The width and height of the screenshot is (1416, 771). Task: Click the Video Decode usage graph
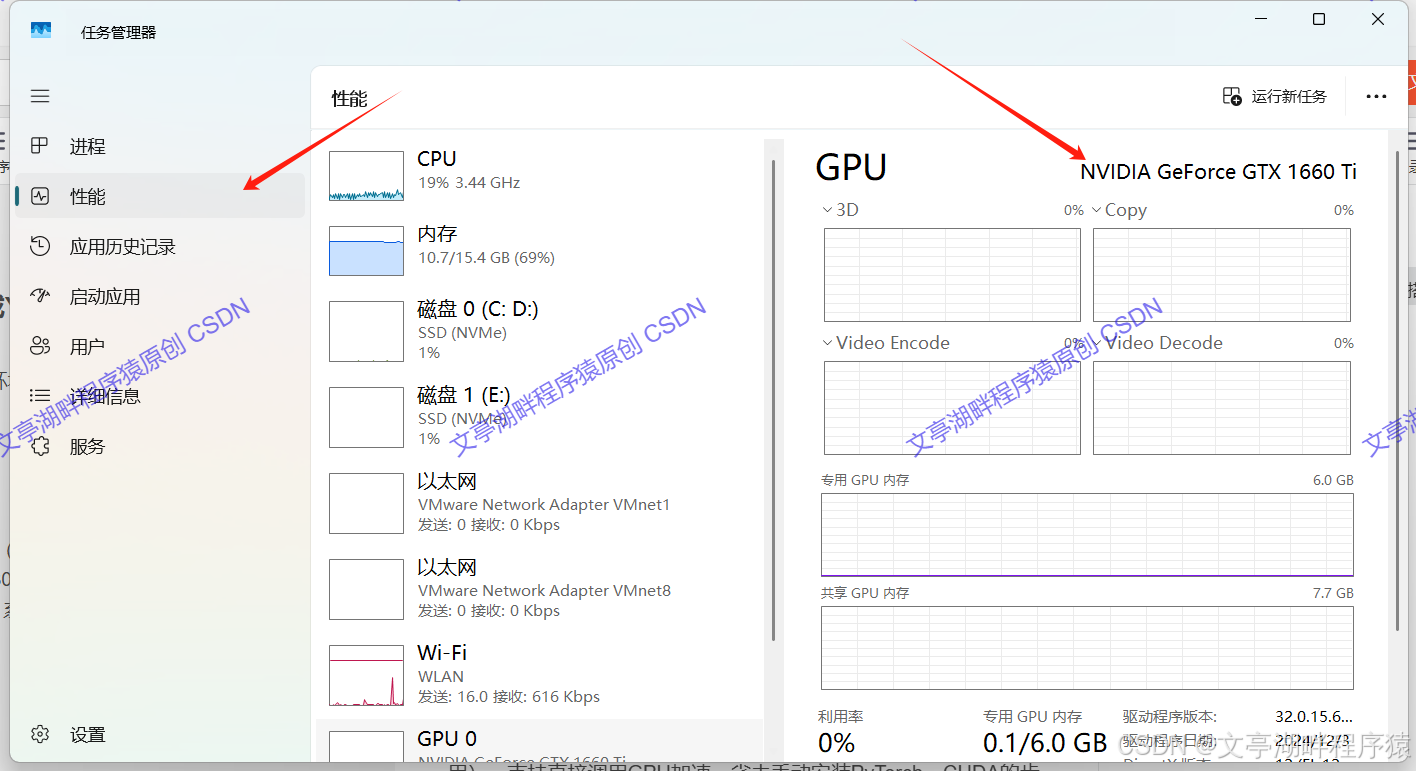[x=1221, y=408]
